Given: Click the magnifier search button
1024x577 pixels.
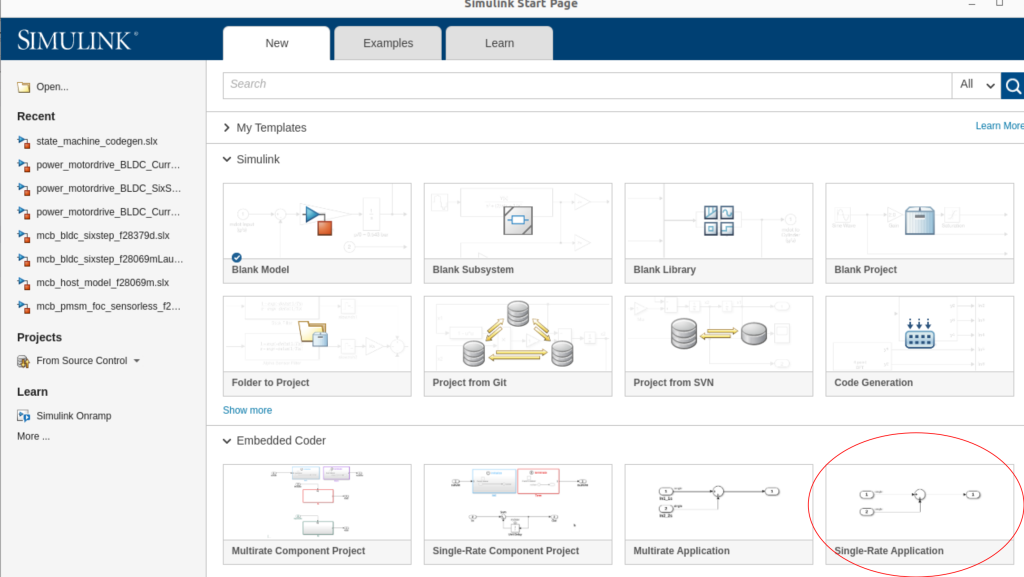Looking at the screenshot, I should (1013, 86).
